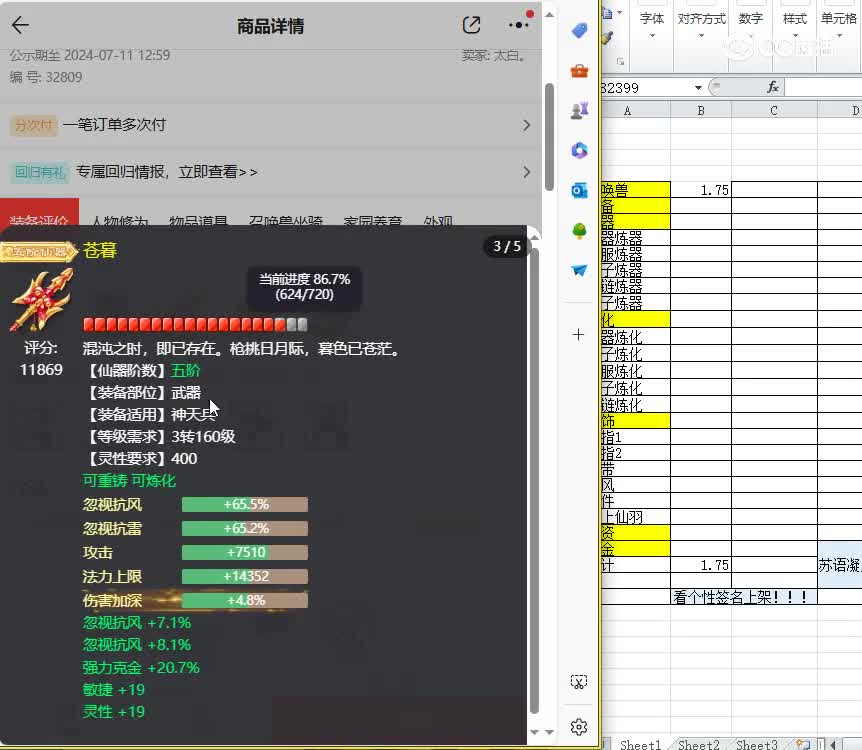Click the 法力上限 +14352 stat bar
The width and height of the screenshot is (862, 750).
245,576
